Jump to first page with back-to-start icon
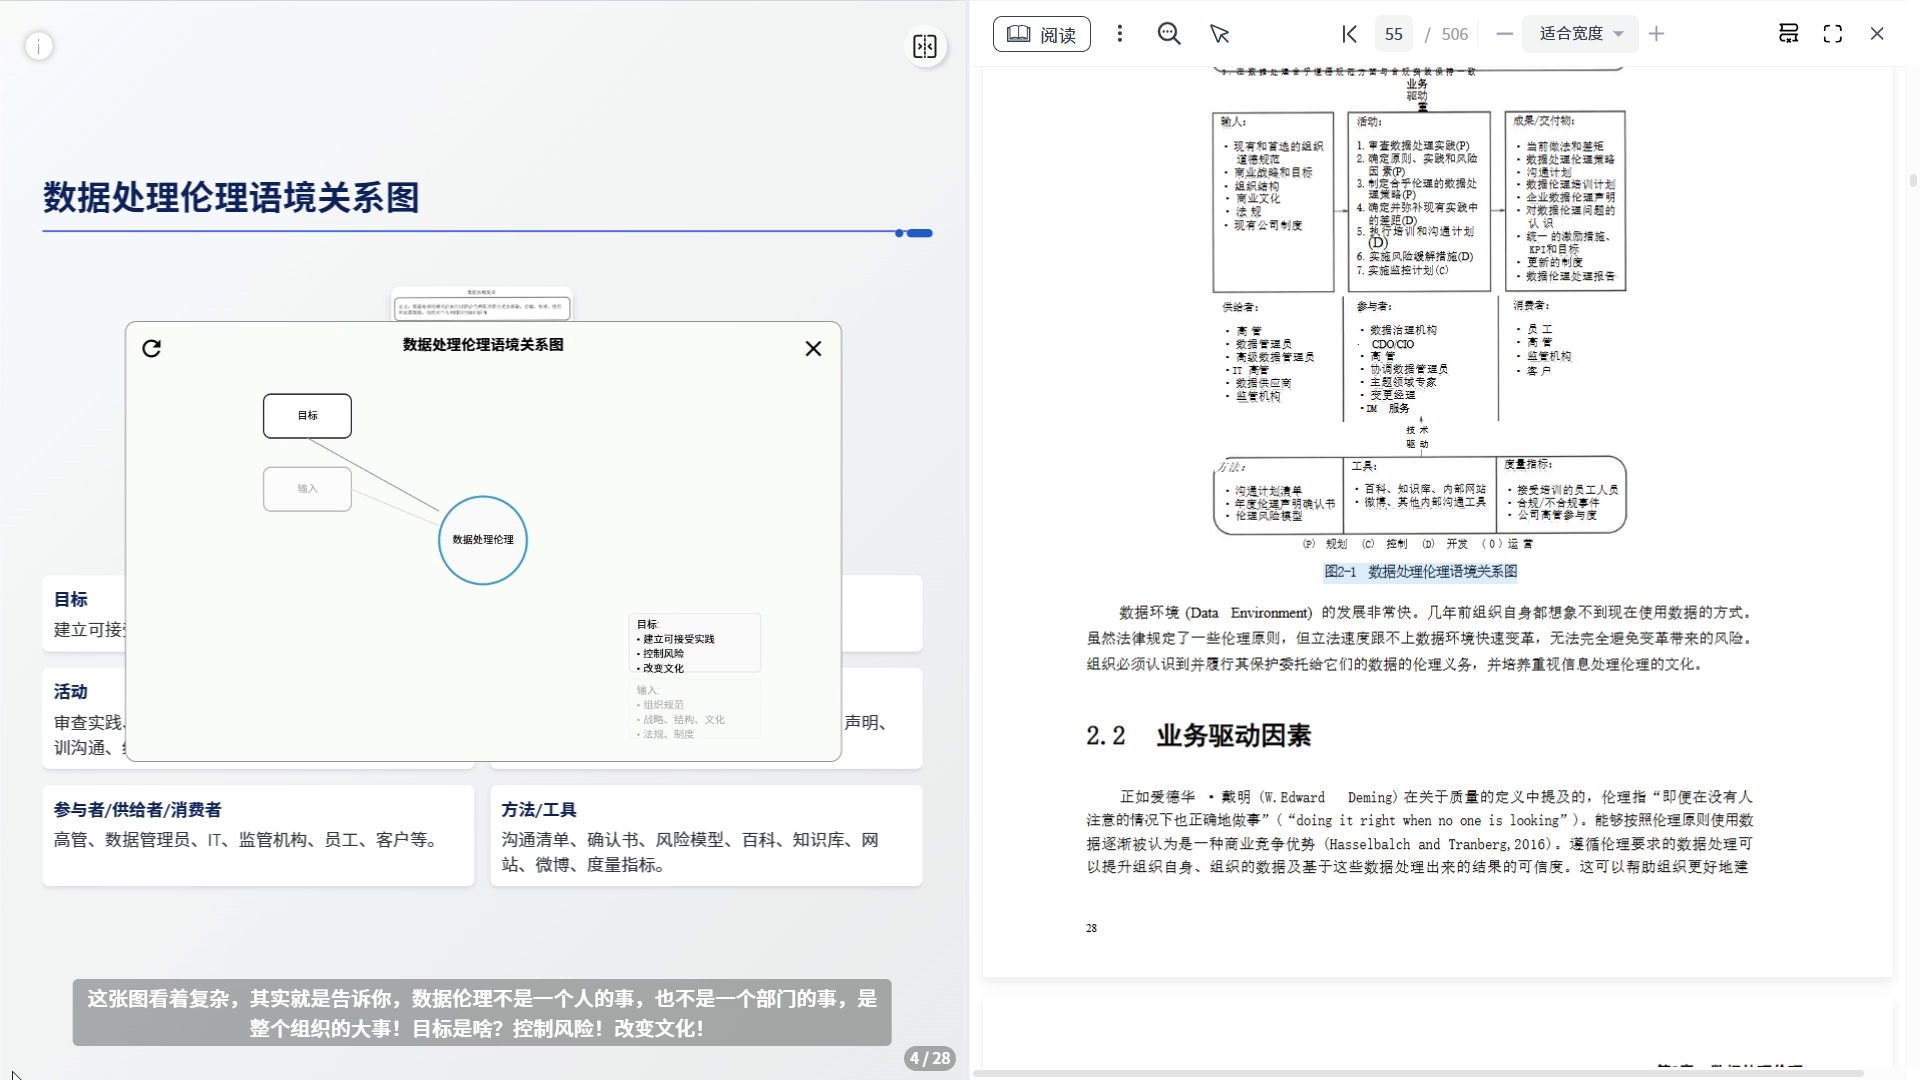Image resolution: width=1920 pixels, height=1080 pixels. coord(1349,34)
